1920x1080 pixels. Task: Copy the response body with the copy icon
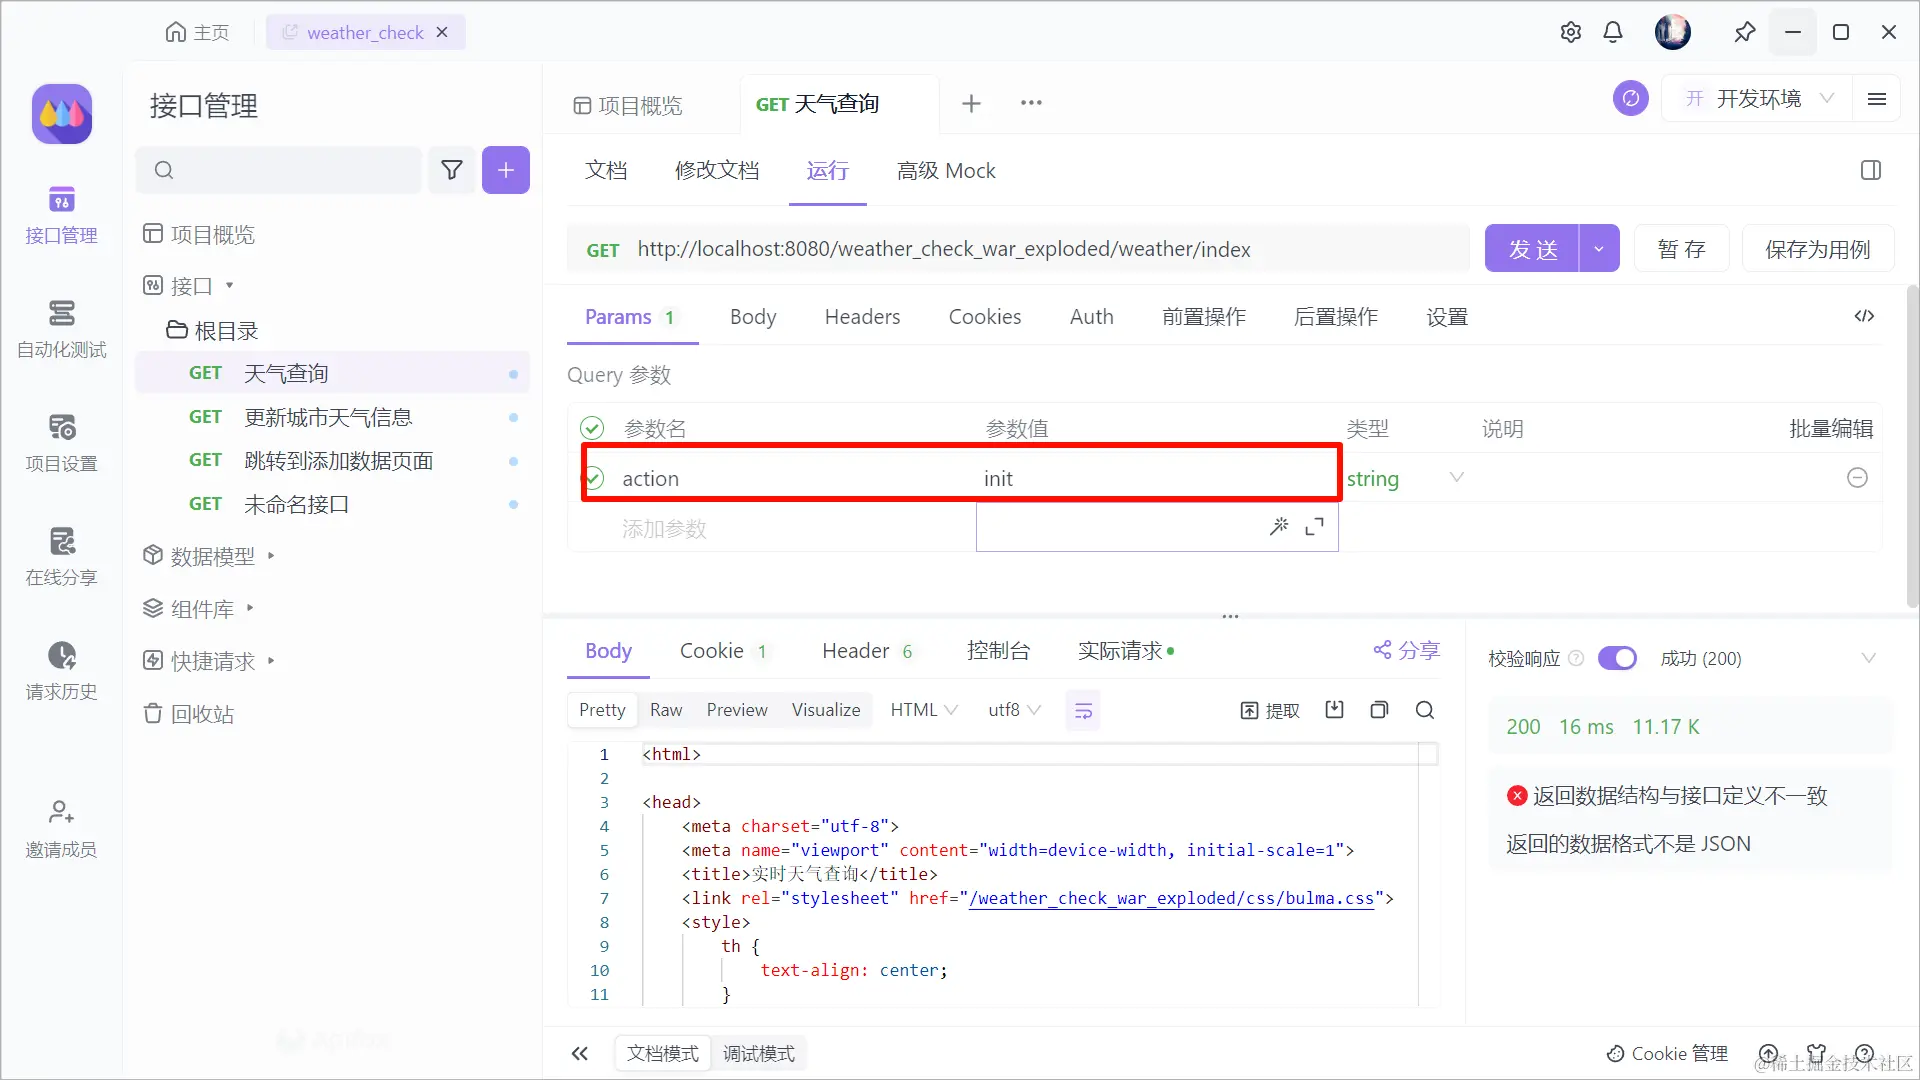coord(1379,710)
